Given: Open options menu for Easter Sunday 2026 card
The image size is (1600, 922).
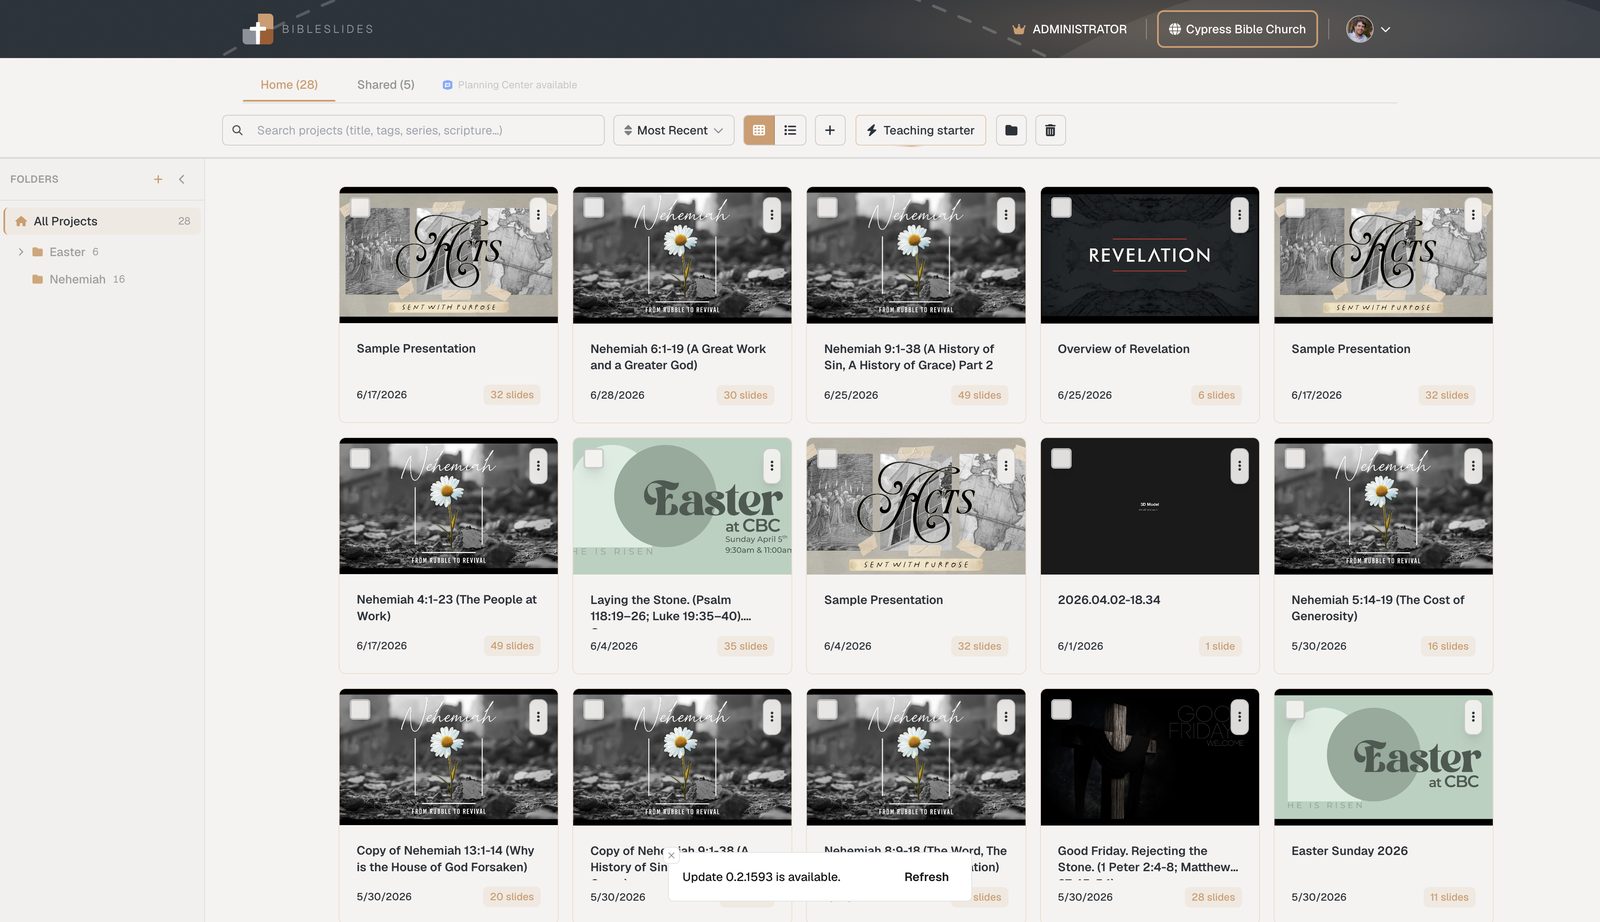Looking at the screenshot, I should point(1473,717).
